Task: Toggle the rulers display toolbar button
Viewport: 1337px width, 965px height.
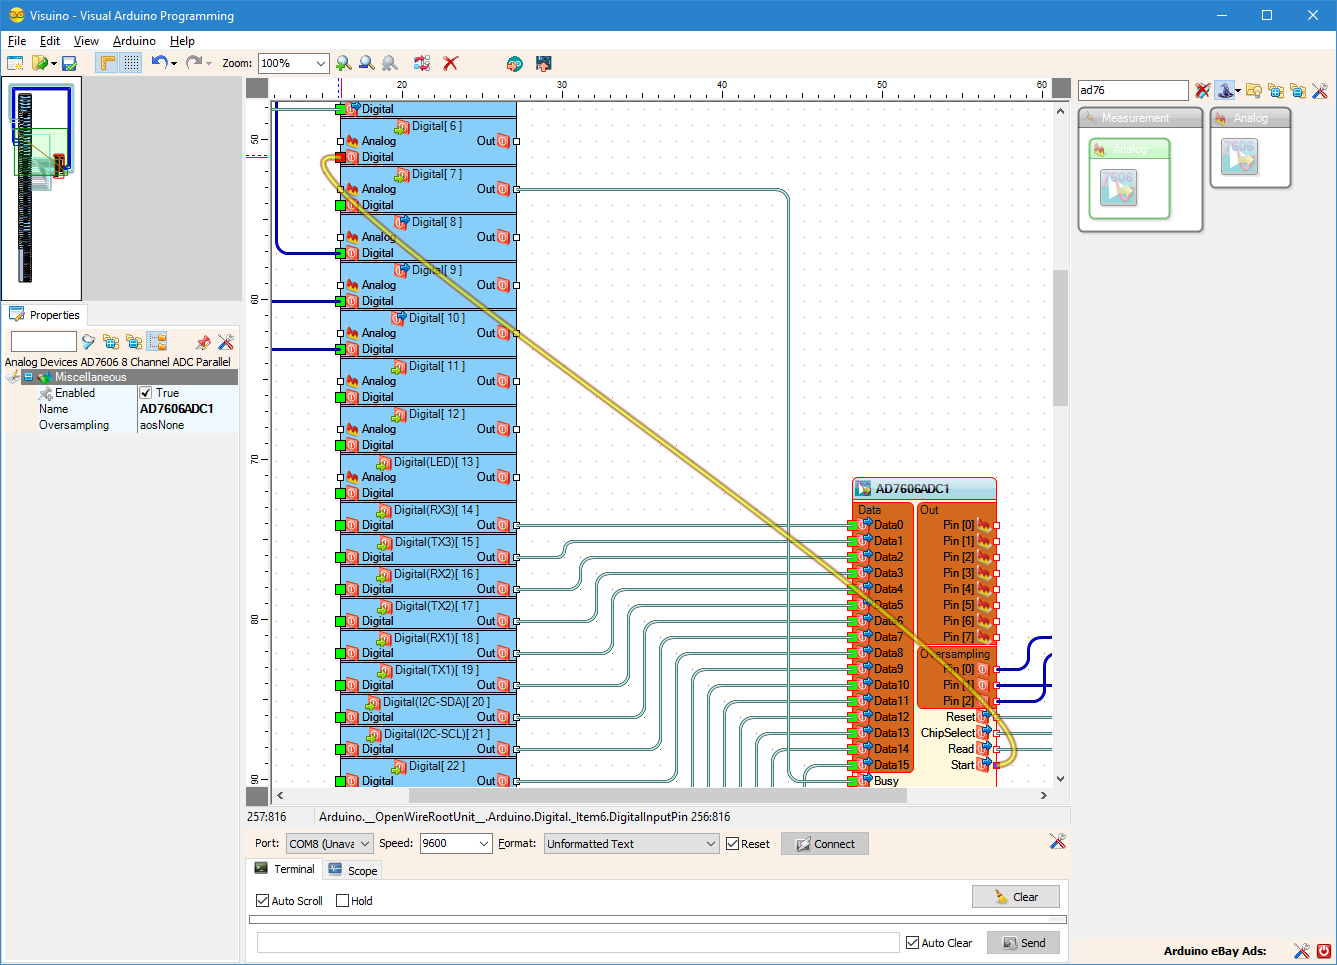Action: [107, 63]
